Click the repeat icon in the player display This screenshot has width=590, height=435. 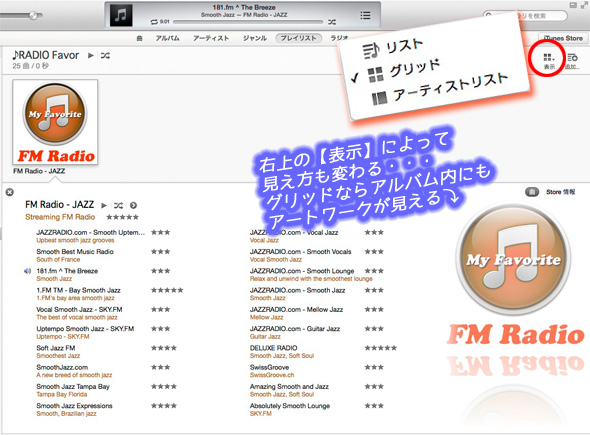(x=154, y=22)
